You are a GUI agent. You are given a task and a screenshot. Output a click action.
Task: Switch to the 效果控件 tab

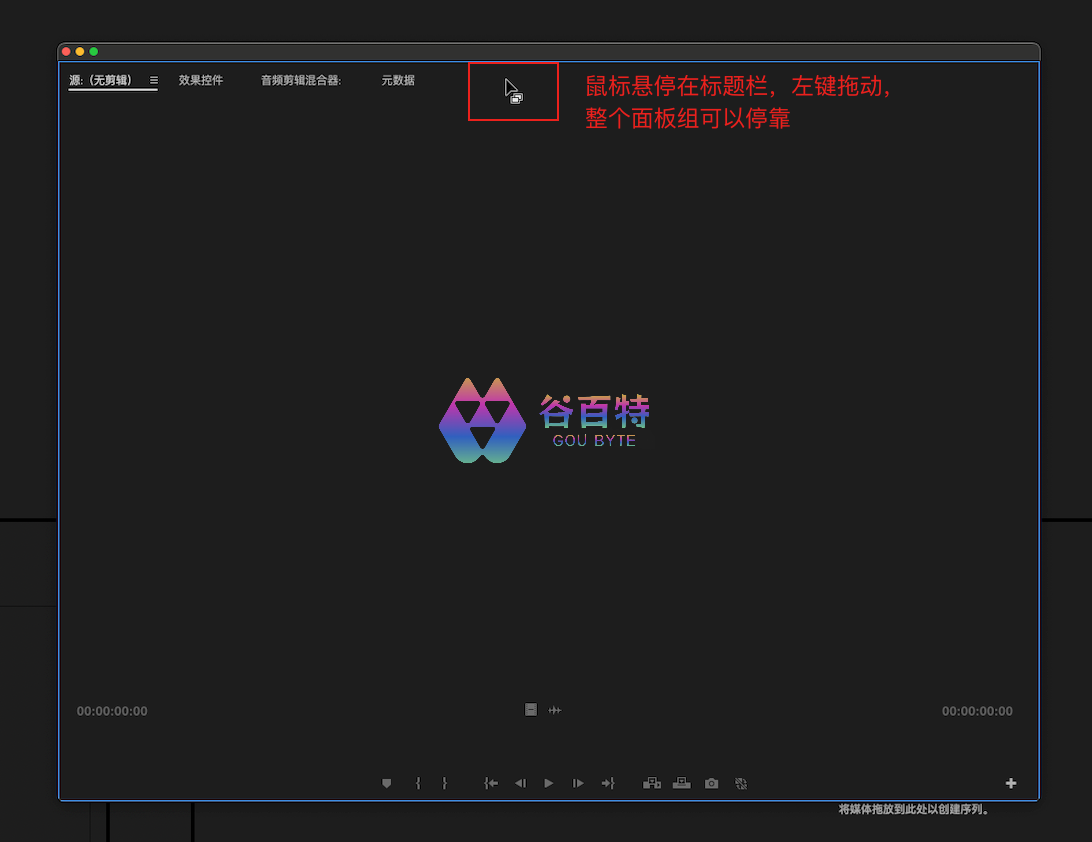[x=201, y=80]
